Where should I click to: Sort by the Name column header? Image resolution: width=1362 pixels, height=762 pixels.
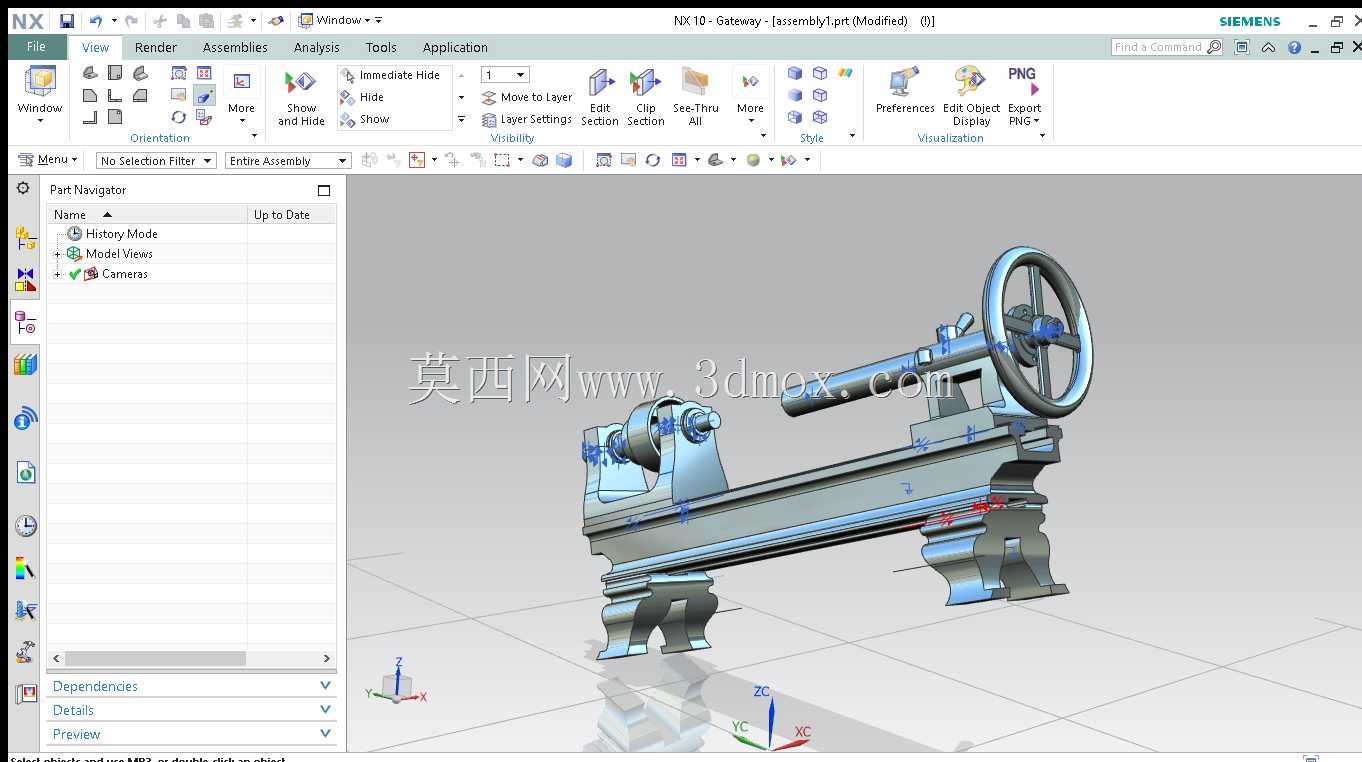coord(147,214)
